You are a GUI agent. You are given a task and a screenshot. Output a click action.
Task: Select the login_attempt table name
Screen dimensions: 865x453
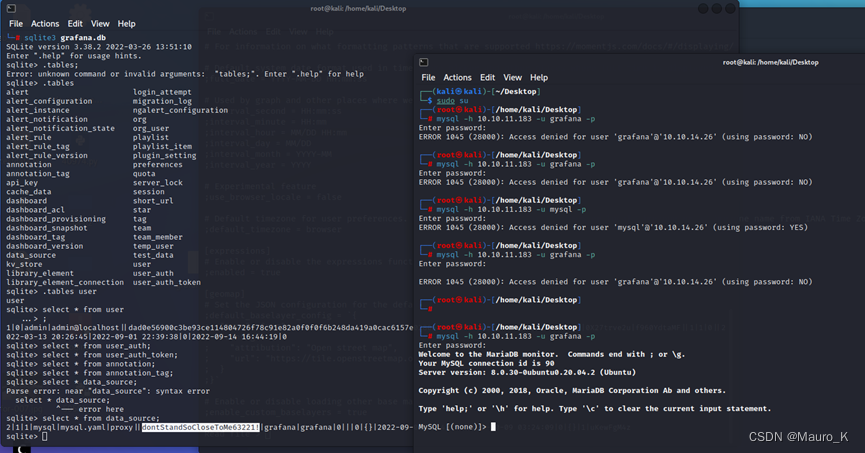point(162,92)
